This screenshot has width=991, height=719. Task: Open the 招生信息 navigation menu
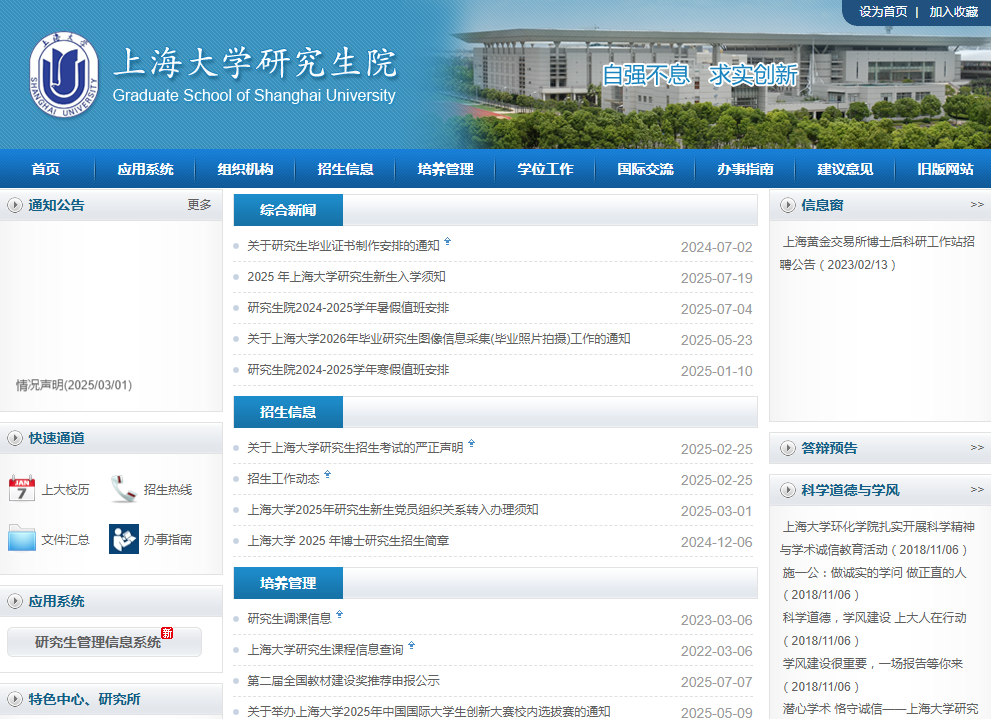coord(345,169)
